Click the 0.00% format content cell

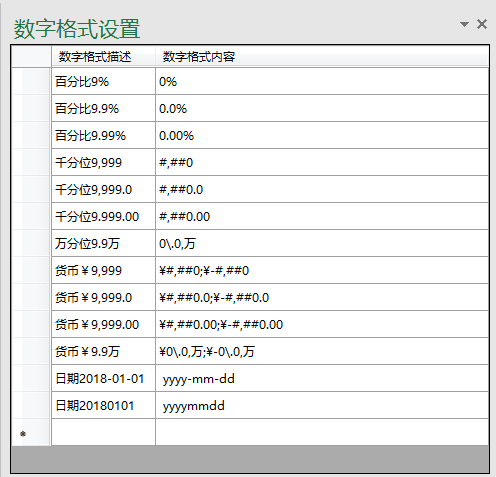pos(322,136)
